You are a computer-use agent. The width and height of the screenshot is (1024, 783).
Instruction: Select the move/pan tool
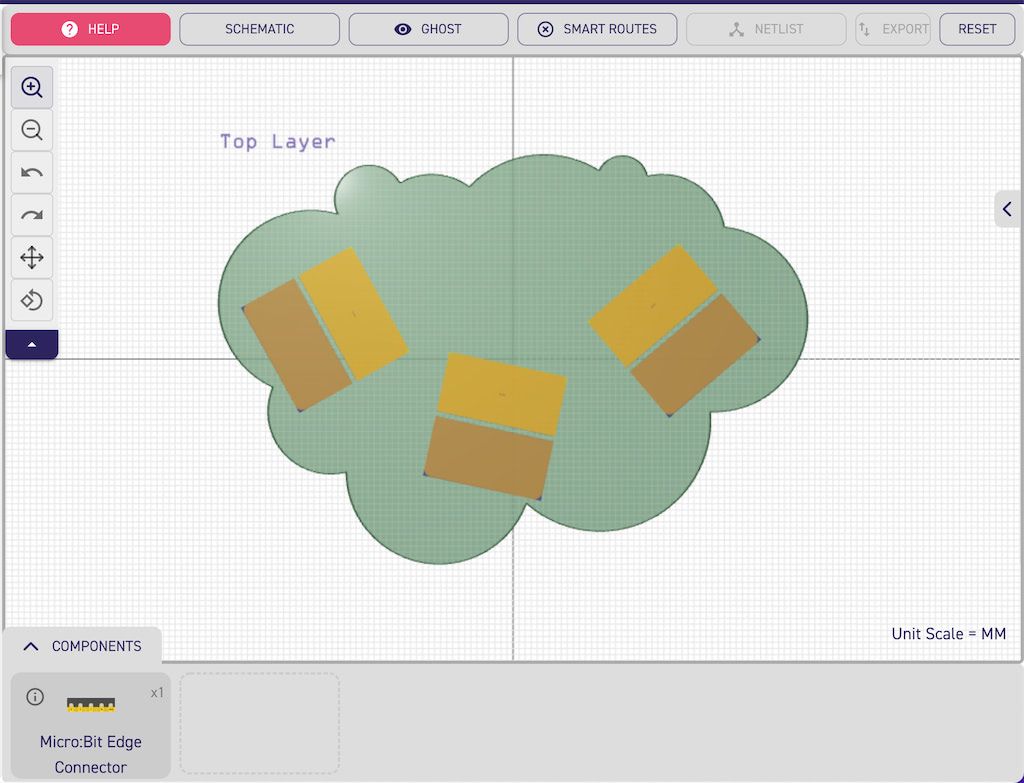click(32, 258)
